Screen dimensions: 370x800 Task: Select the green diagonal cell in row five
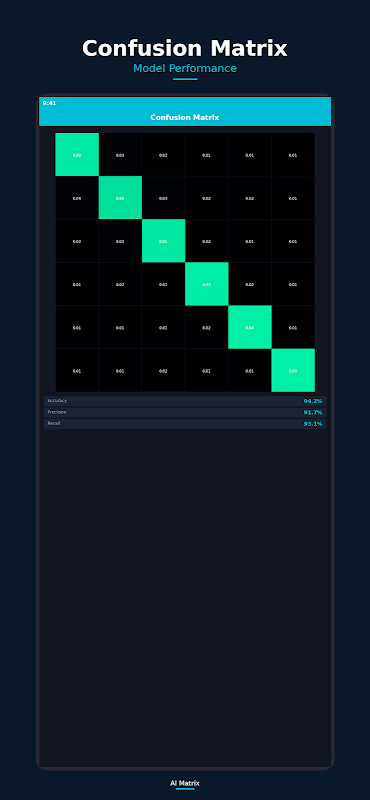250,327
